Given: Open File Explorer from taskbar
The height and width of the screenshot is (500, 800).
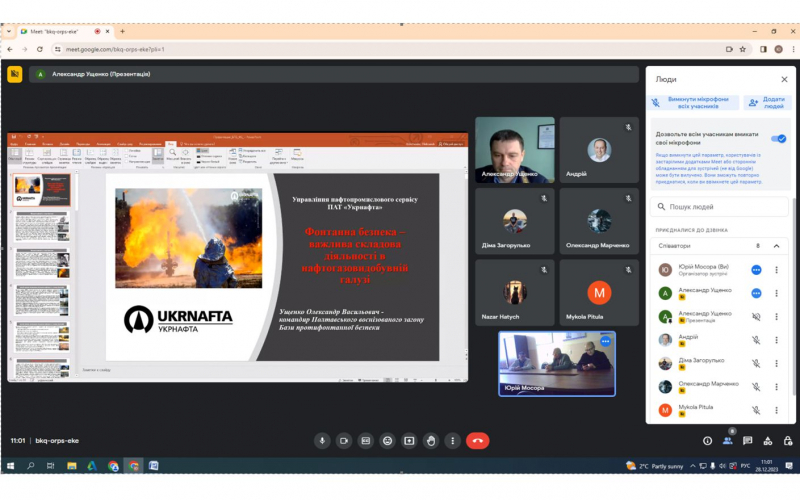Looking at the screenshot, I should [x=71, y=466].
